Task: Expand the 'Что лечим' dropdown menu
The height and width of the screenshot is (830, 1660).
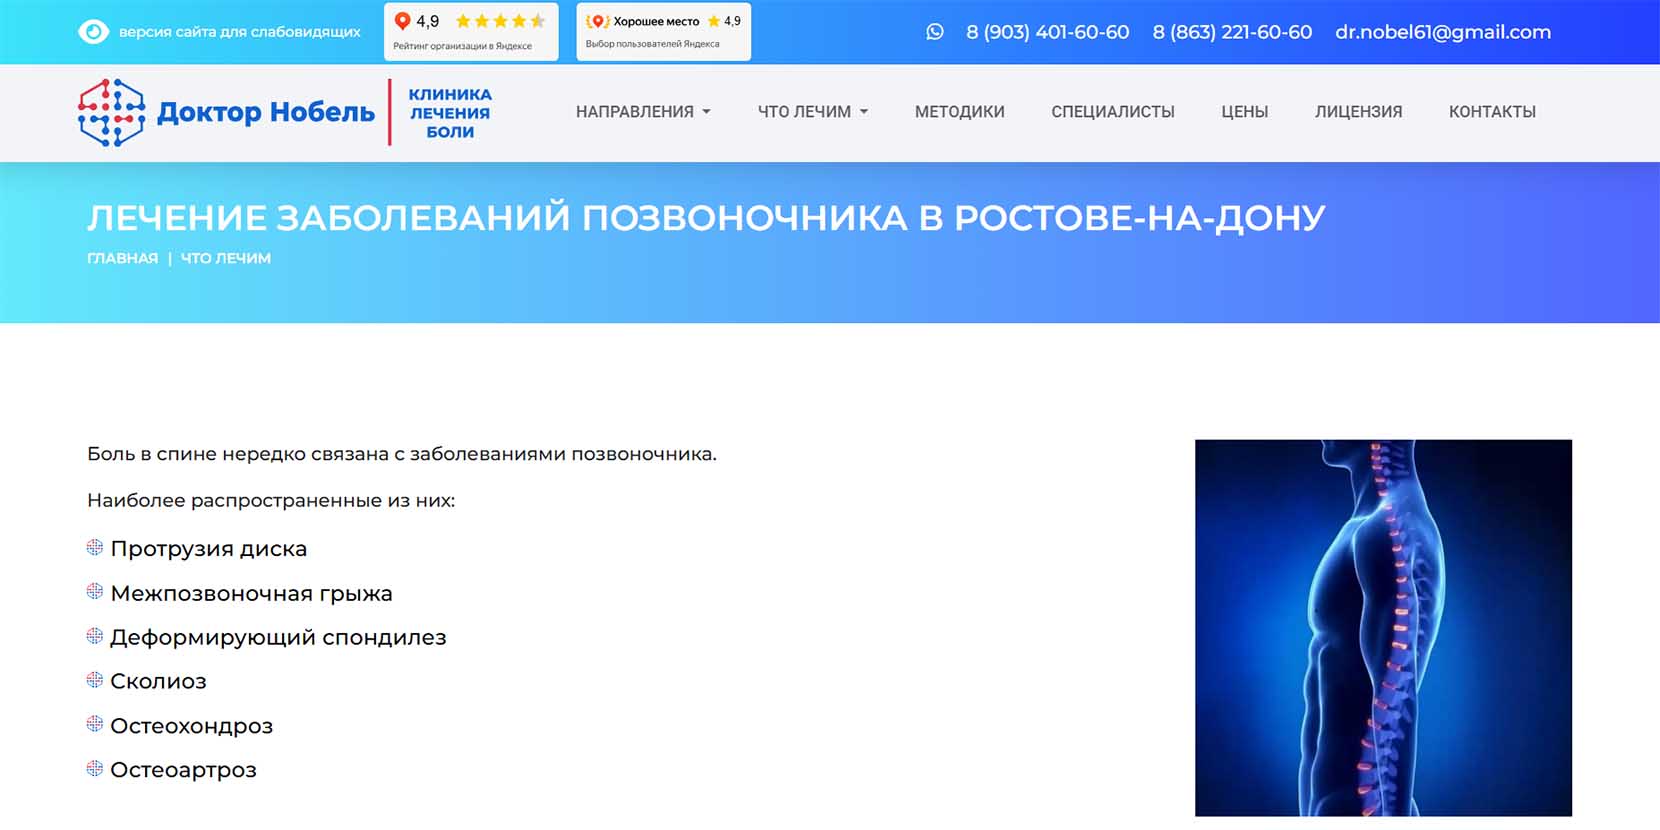Action: (812, 112)
